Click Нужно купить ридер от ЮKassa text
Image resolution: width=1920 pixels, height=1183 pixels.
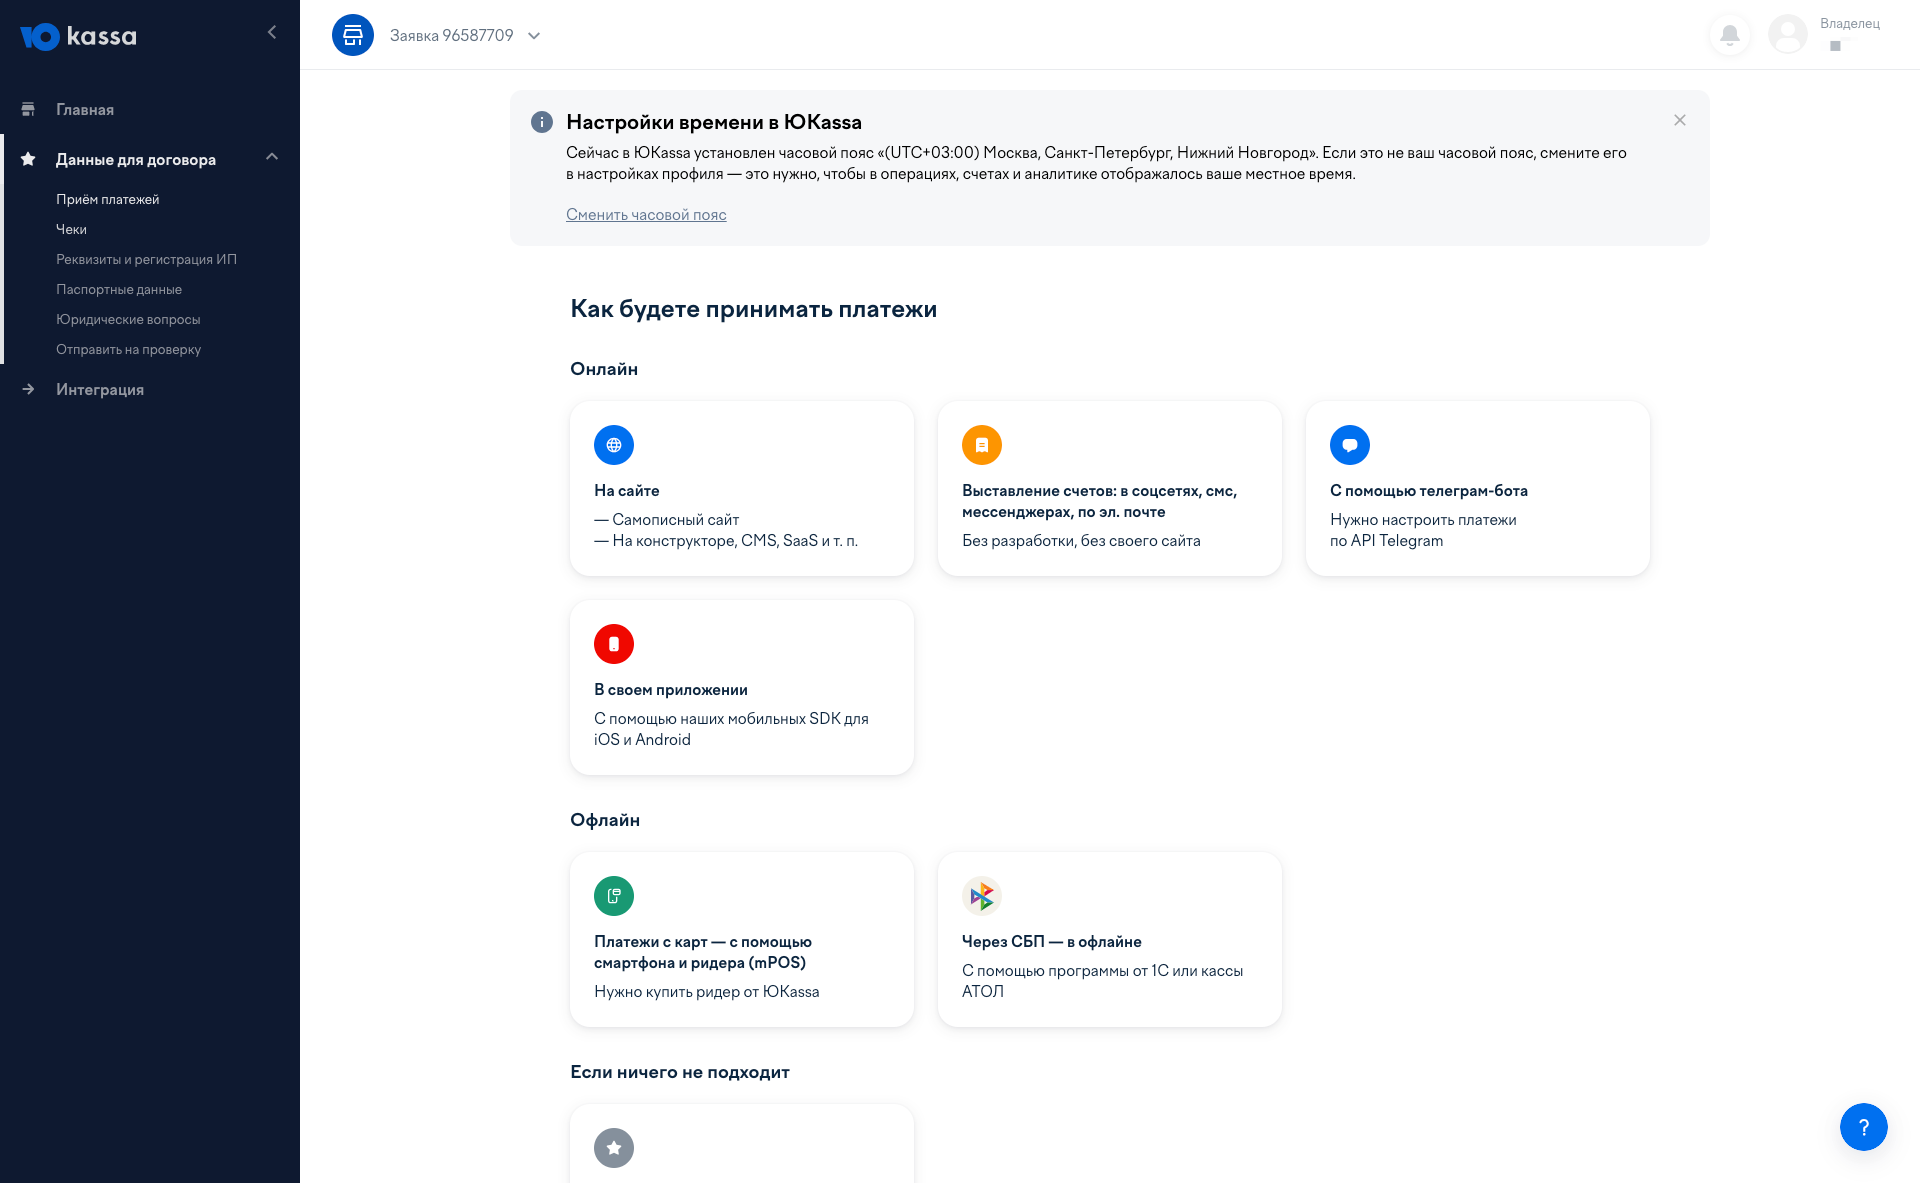pyautogui.click(x=707, y=992)
